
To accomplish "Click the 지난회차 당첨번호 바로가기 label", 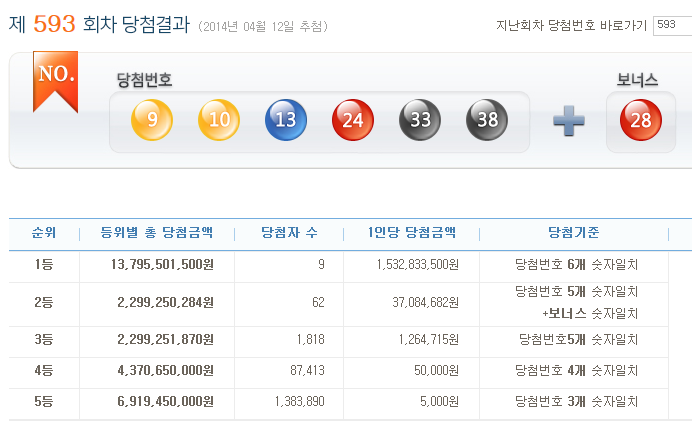I will (571, 26).
